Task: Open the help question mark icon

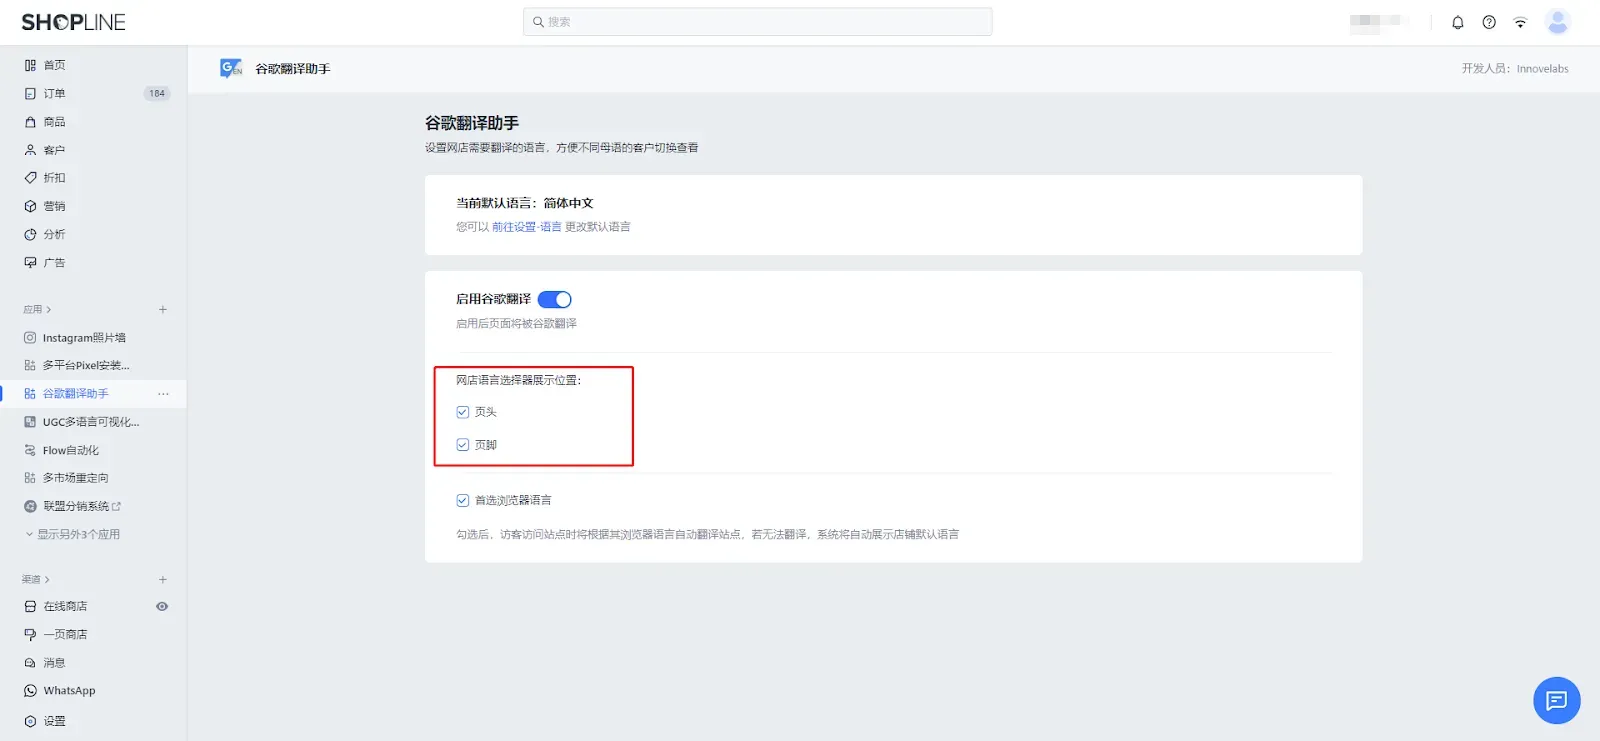Action: [x=1489, y=22]
